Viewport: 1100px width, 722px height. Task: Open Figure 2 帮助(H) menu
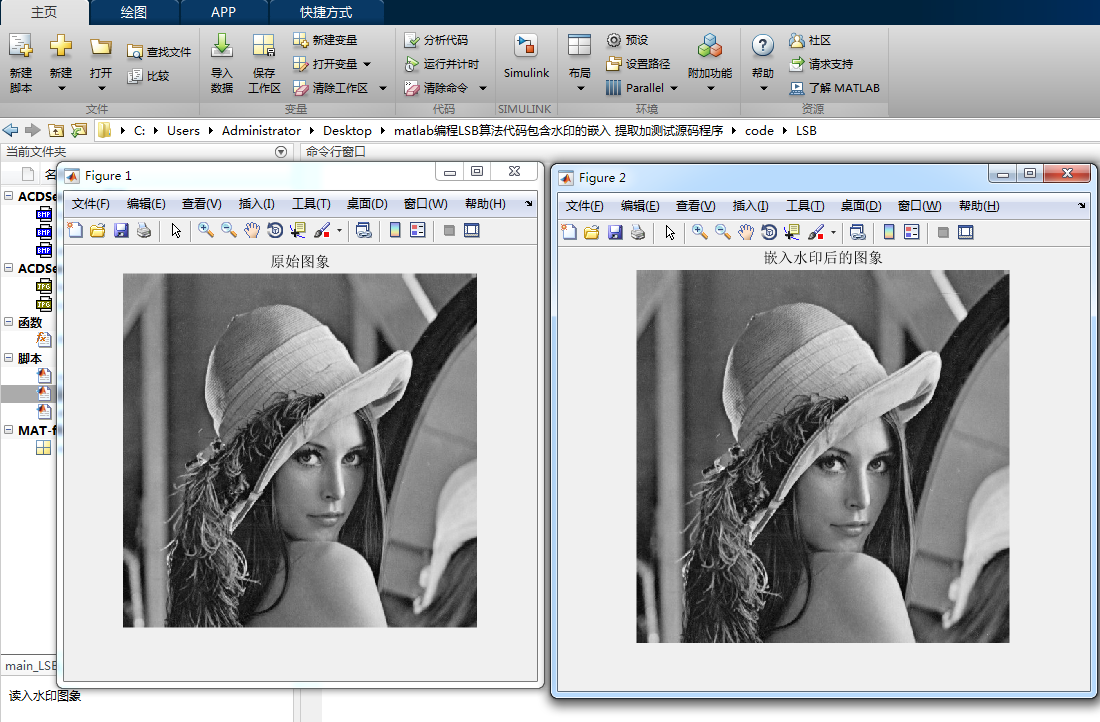979,206
